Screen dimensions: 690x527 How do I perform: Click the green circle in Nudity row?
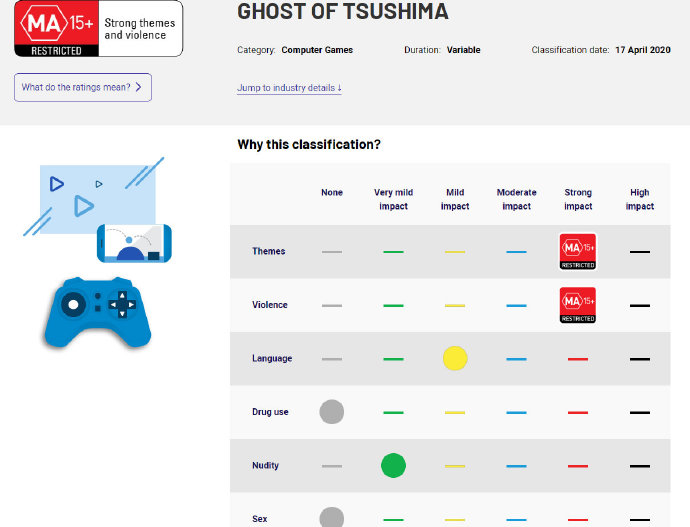coord(393,465)
